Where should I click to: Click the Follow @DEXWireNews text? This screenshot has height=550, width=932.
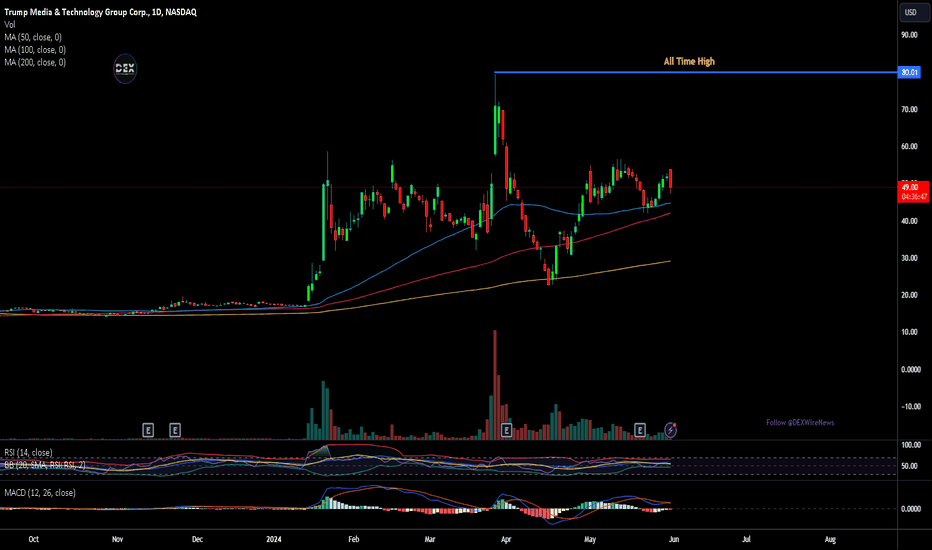pyautogui.click(x=800, y=422)
